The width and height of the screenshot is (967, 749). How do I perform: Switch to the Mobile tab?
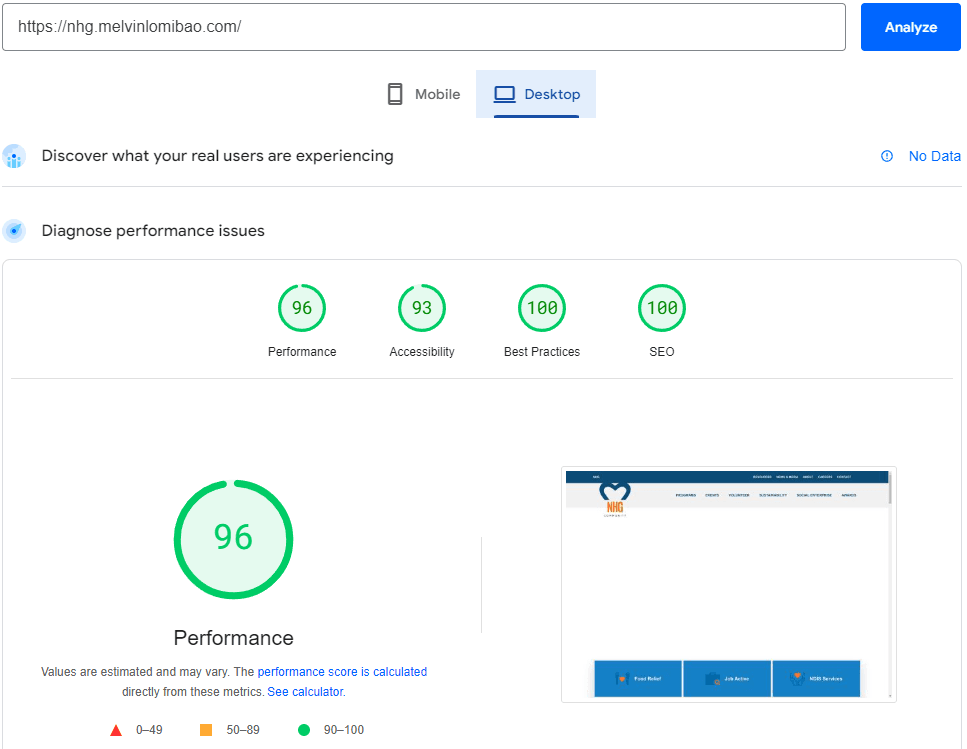(423, 93)
